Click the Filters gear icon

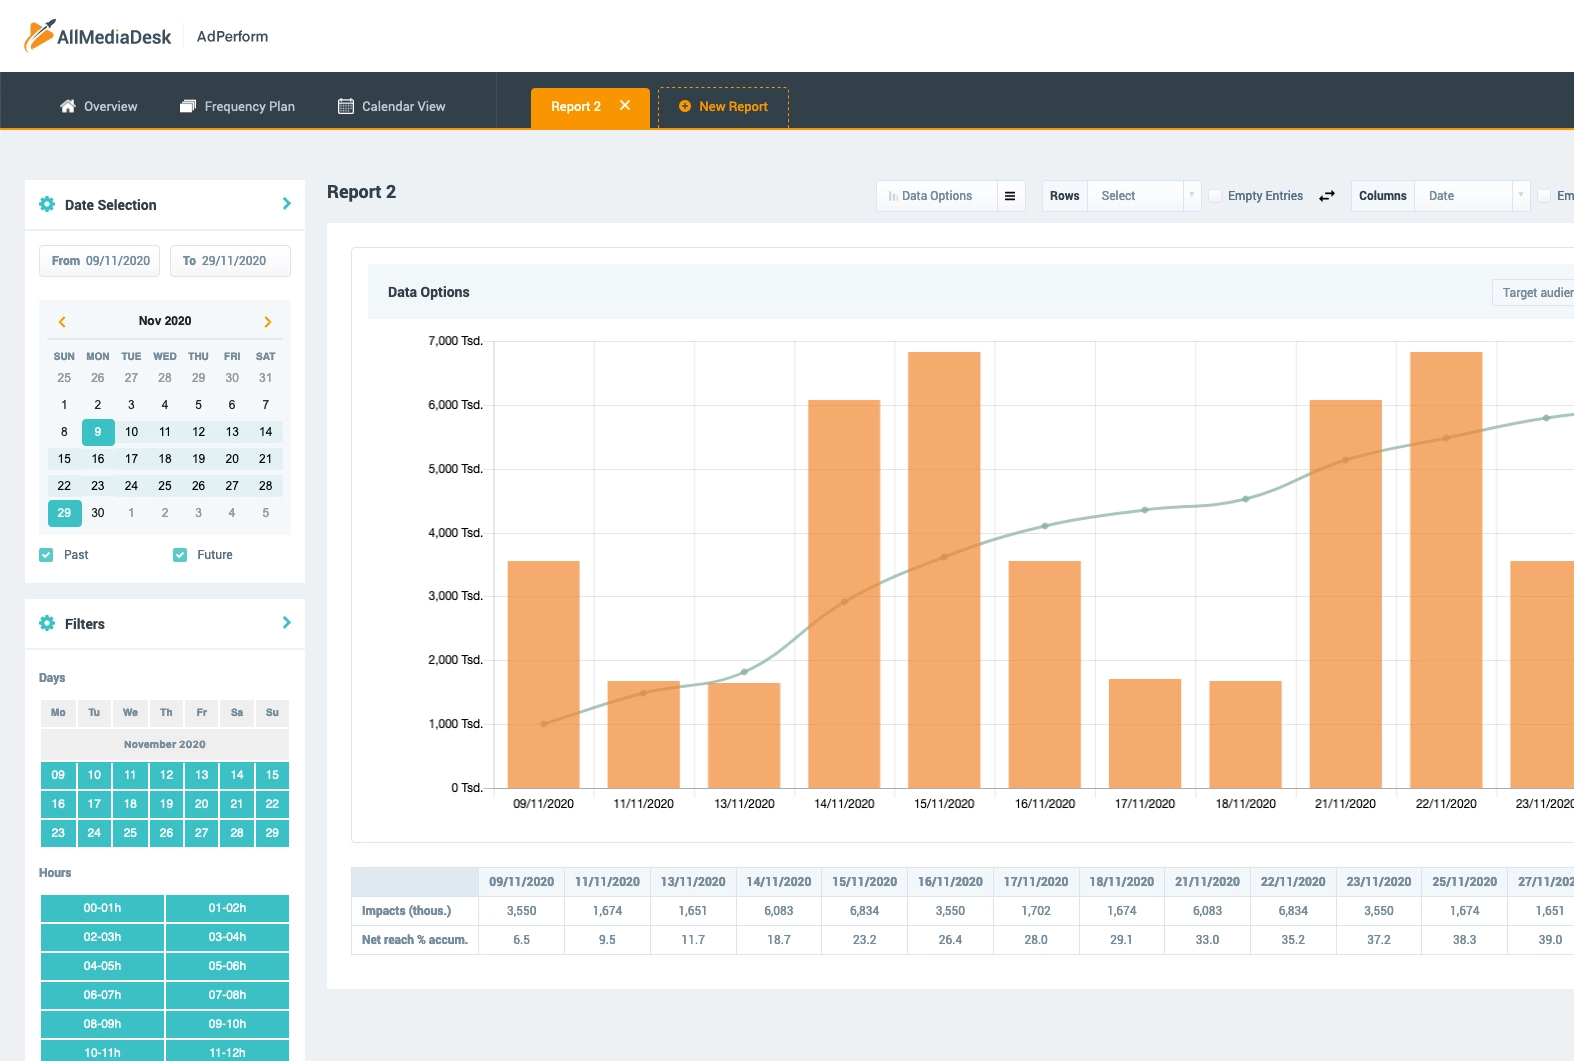pyautogui.click(x=47, y=624)
